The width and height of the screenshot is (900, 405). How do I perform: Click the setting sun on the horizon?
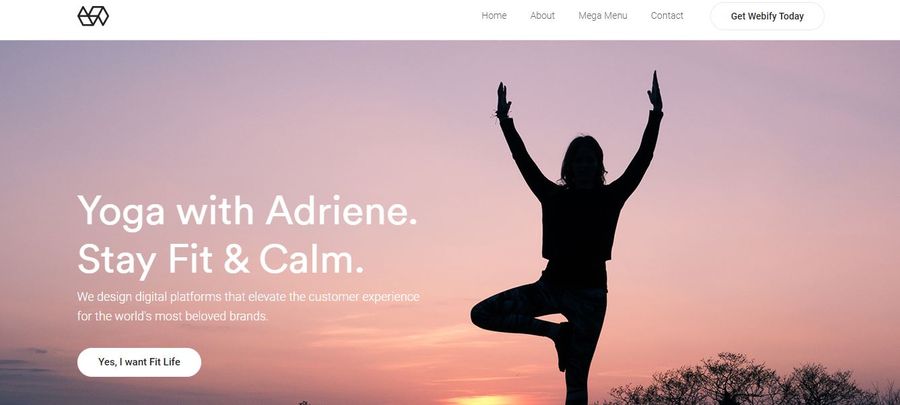pyautogui.click(x=483, y=400)
